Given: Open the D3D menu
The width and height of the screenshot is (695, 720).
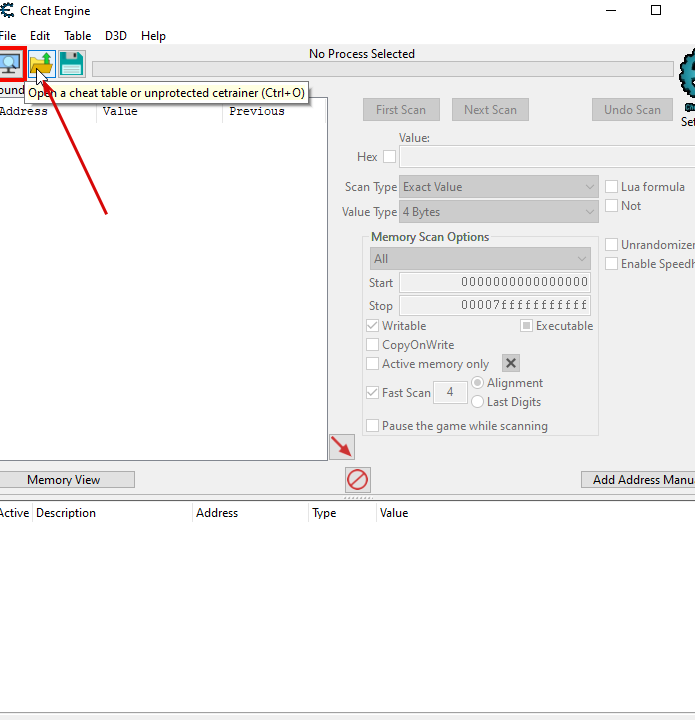Looking at the screenshot, I should [x=116, y=36].
